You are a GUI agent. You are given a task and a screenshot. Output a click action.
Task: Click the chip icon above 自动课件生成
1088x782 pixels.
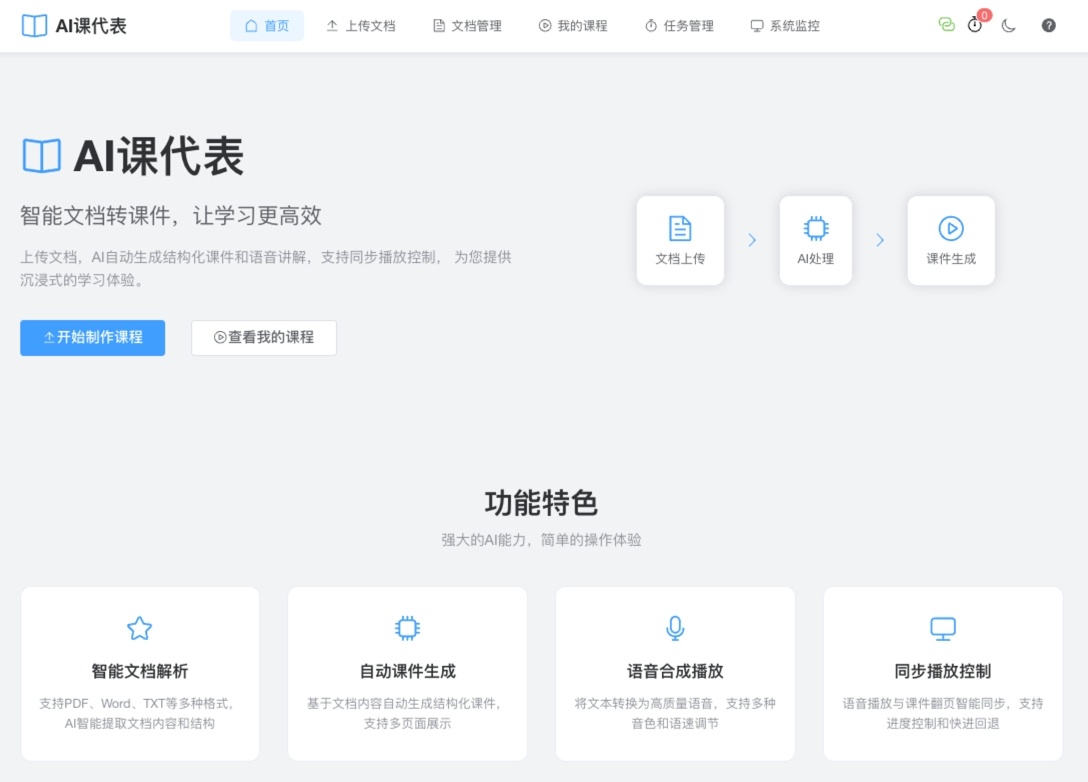pos(407,628)
